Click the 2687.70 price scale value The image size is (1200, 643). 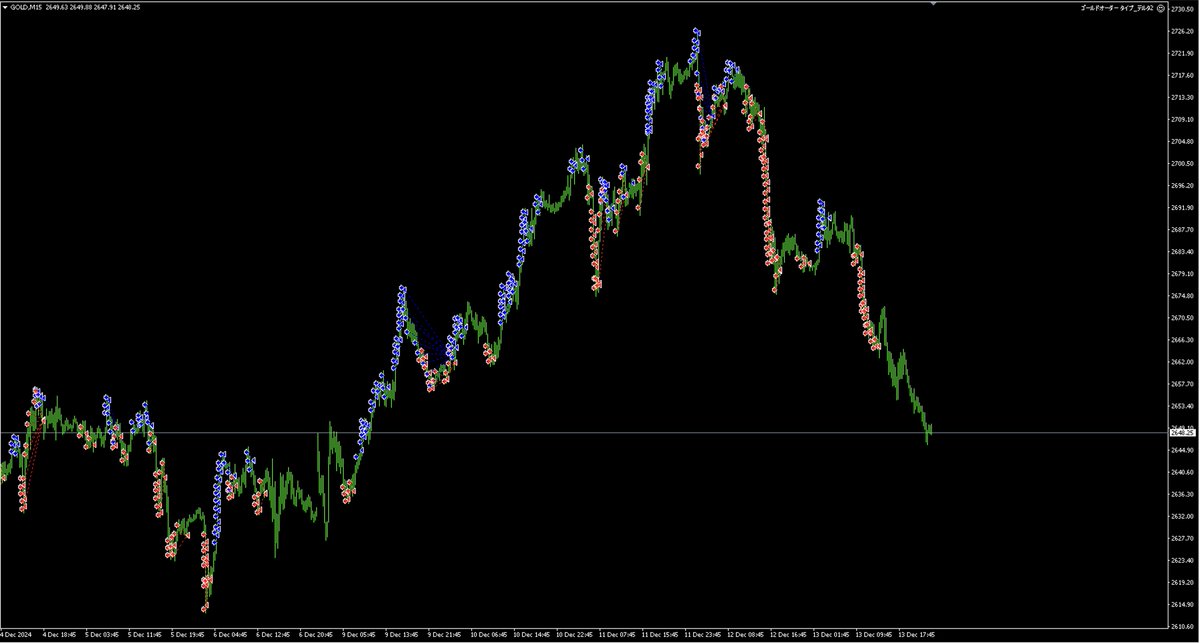pos(1180,229)
